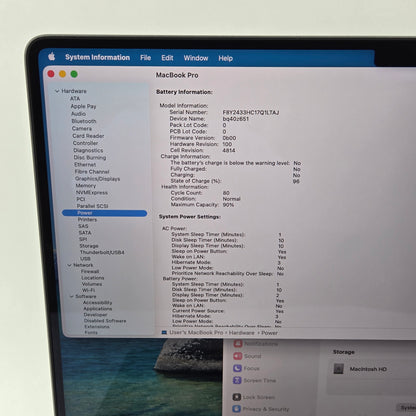Select Card Reader in the sidebar
This screenshot has height=416, width=416.
(x=88, y=136)
